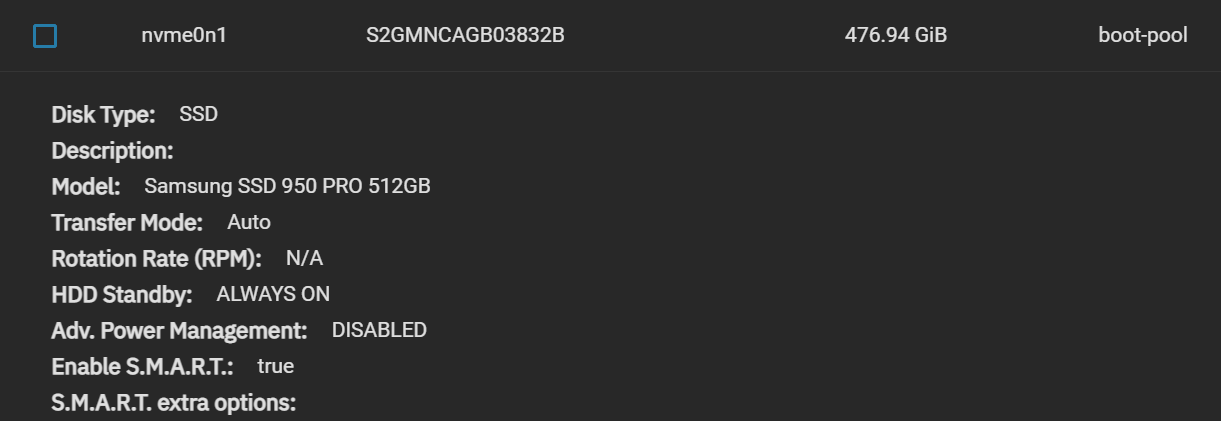Click the boot-pool pool name
Viewport: 1221px width, 421px height.
click(x=1143, y=36)
